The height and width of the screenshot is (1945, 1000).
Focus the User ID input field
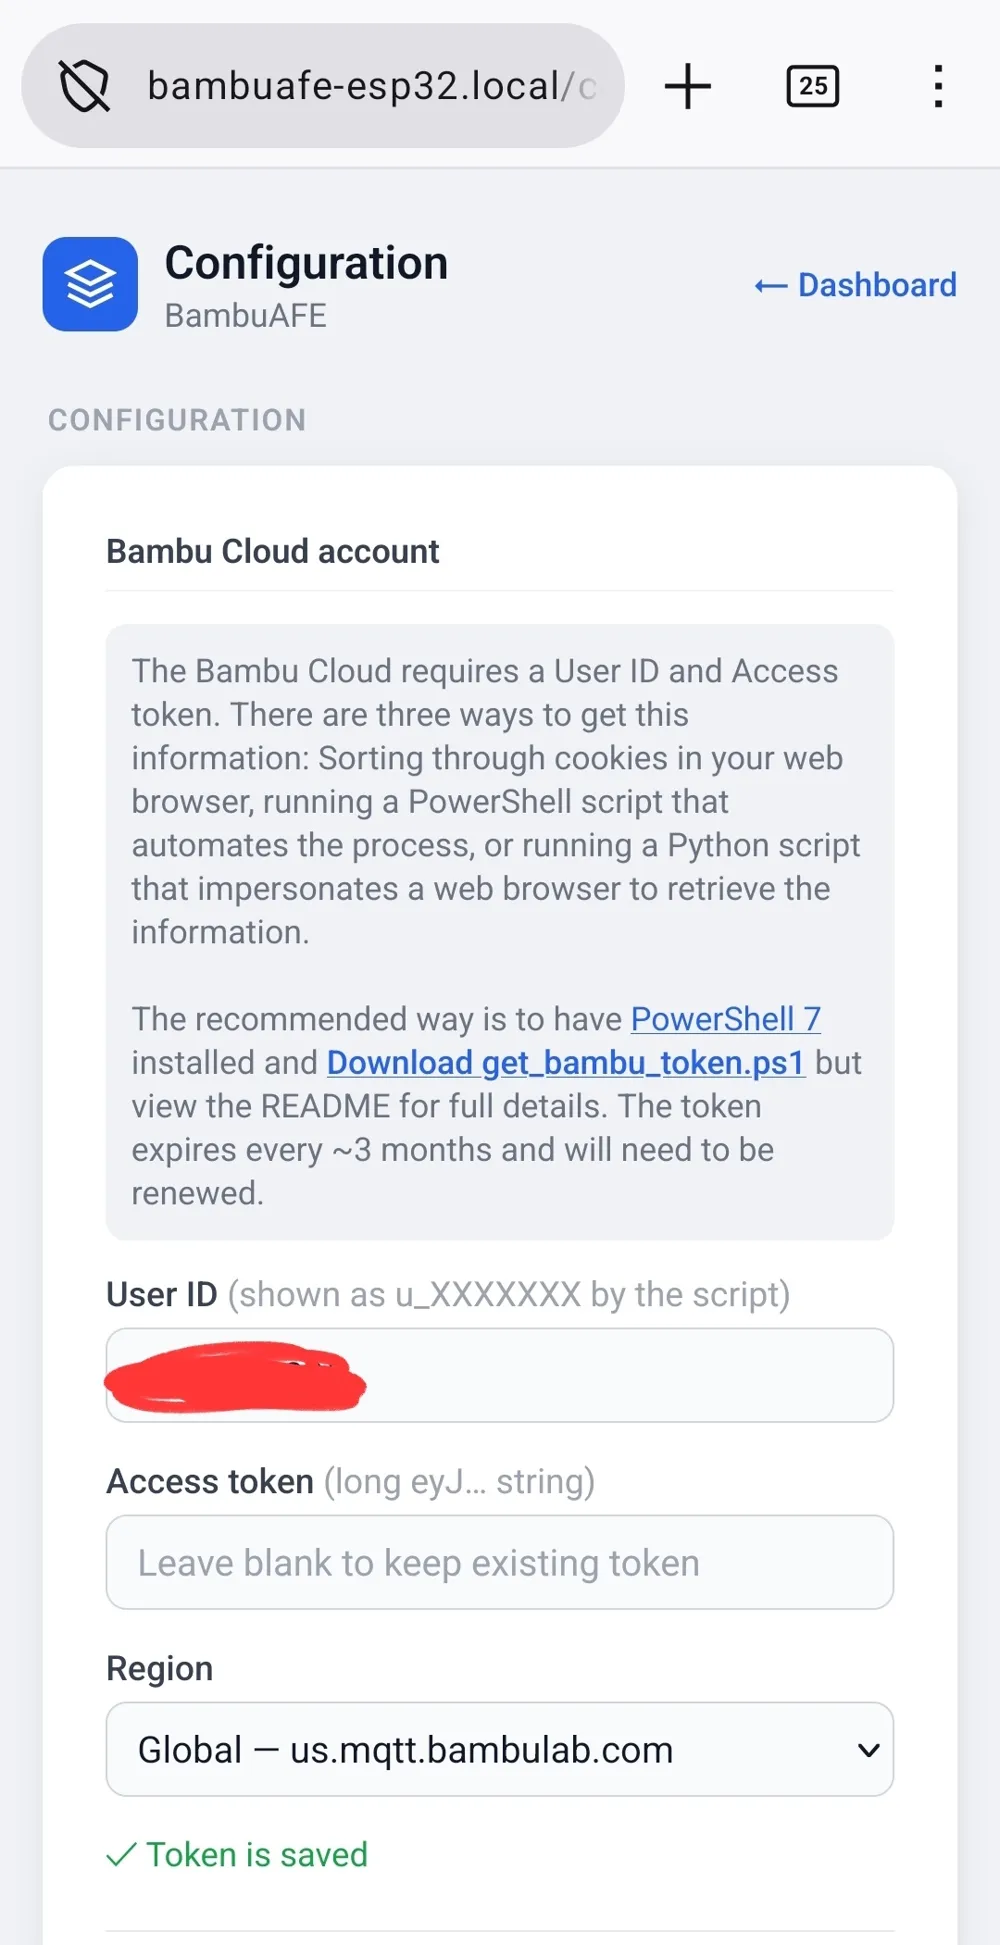(x=500, y=1375)
